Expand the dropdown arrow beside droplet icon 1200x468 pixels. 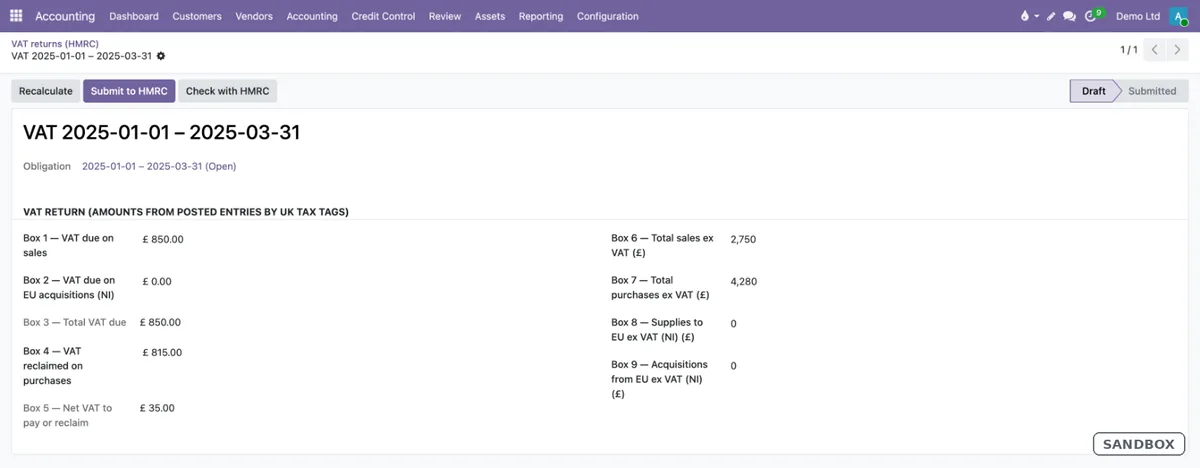[1037, 16]
